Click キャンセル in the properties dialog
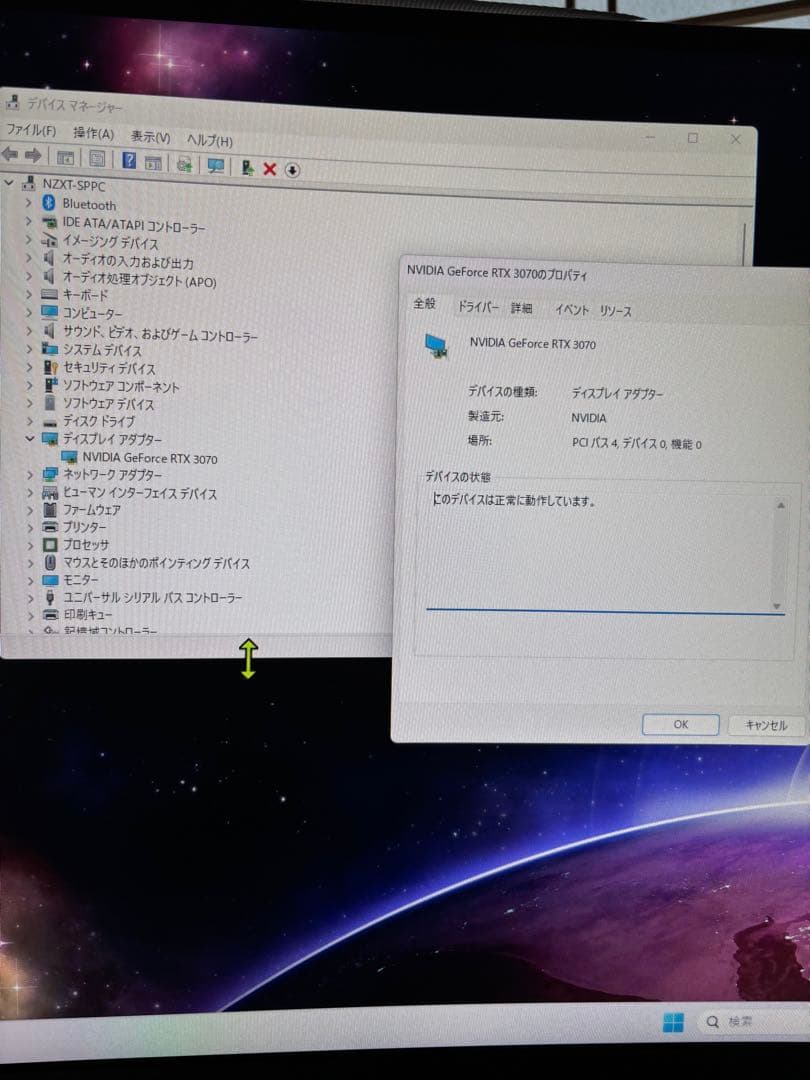810x1080 pixels. coord(766,725)
